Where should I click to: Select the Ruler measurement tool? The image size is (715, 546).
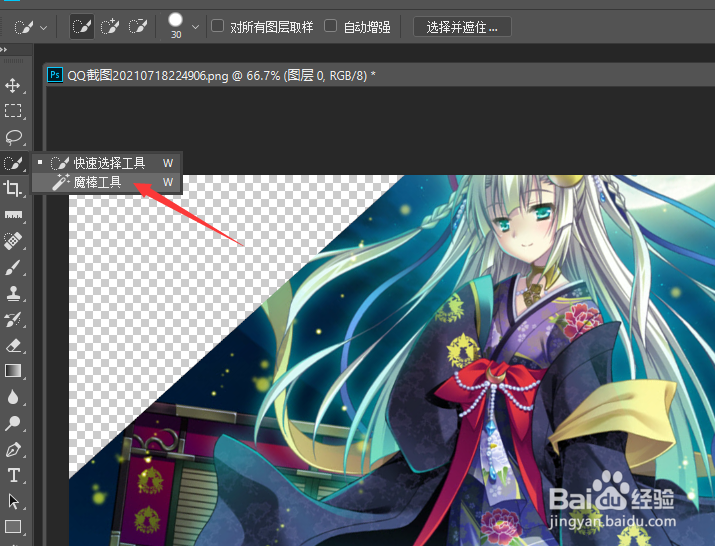point(13,214)
